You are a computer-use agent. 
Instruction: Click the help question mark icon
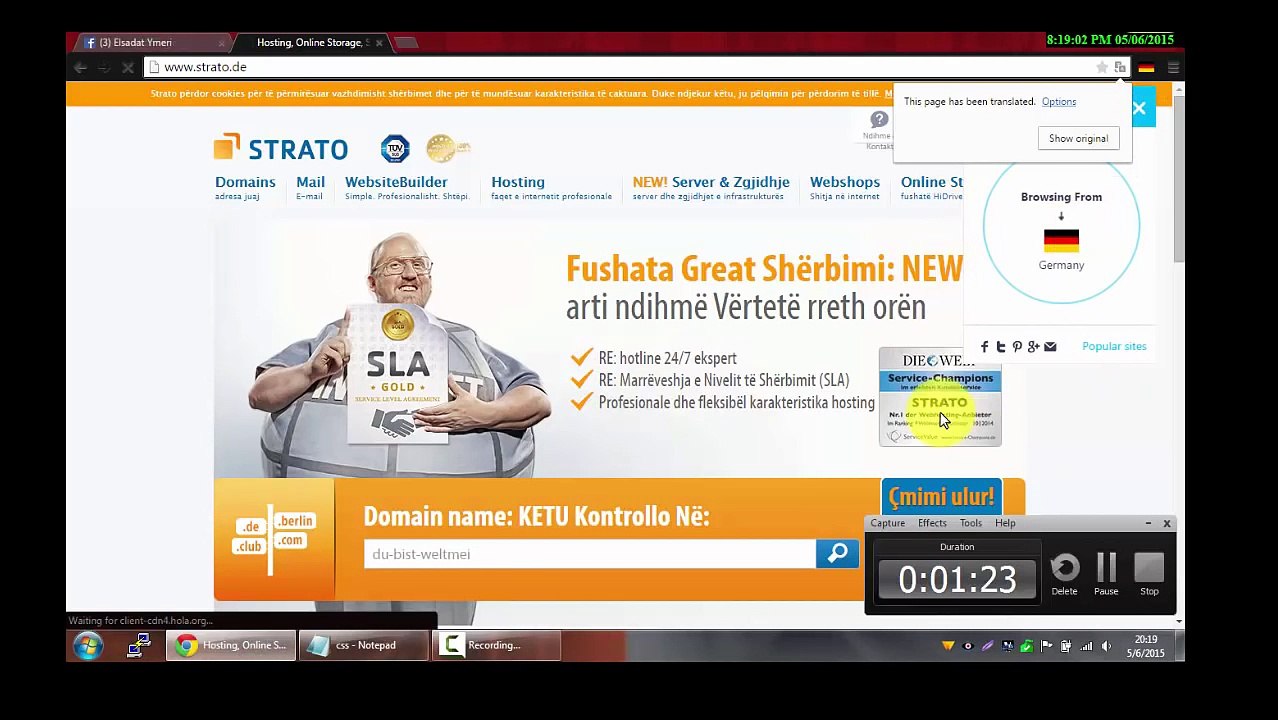tap(879, 119)
